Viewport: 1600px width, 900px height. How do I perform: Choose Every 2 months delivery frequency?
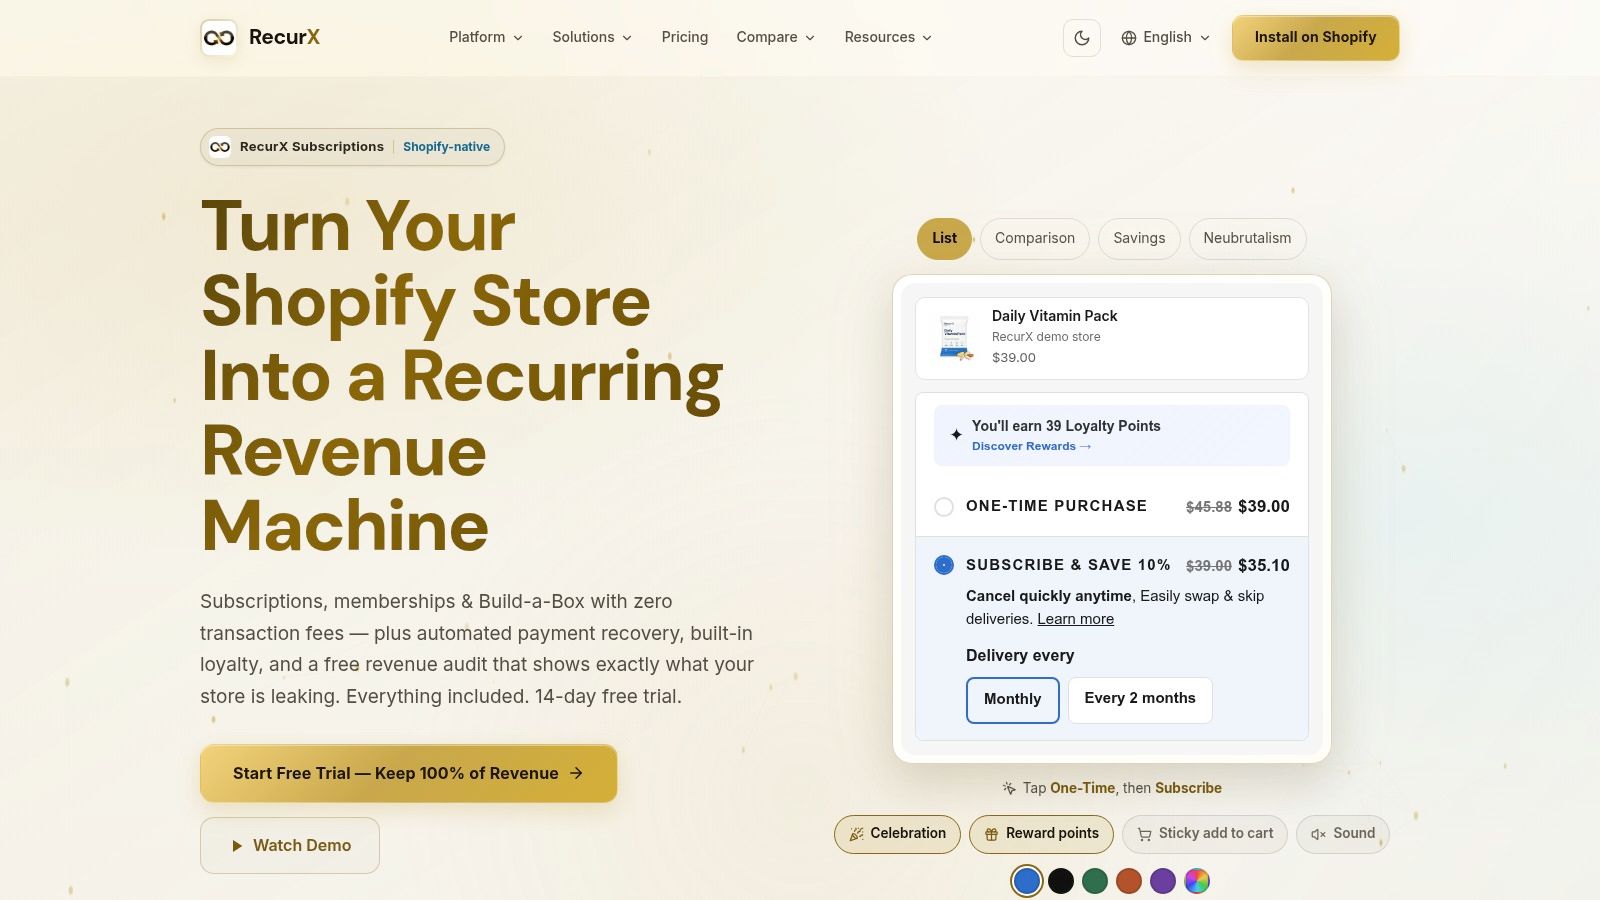1140,700
